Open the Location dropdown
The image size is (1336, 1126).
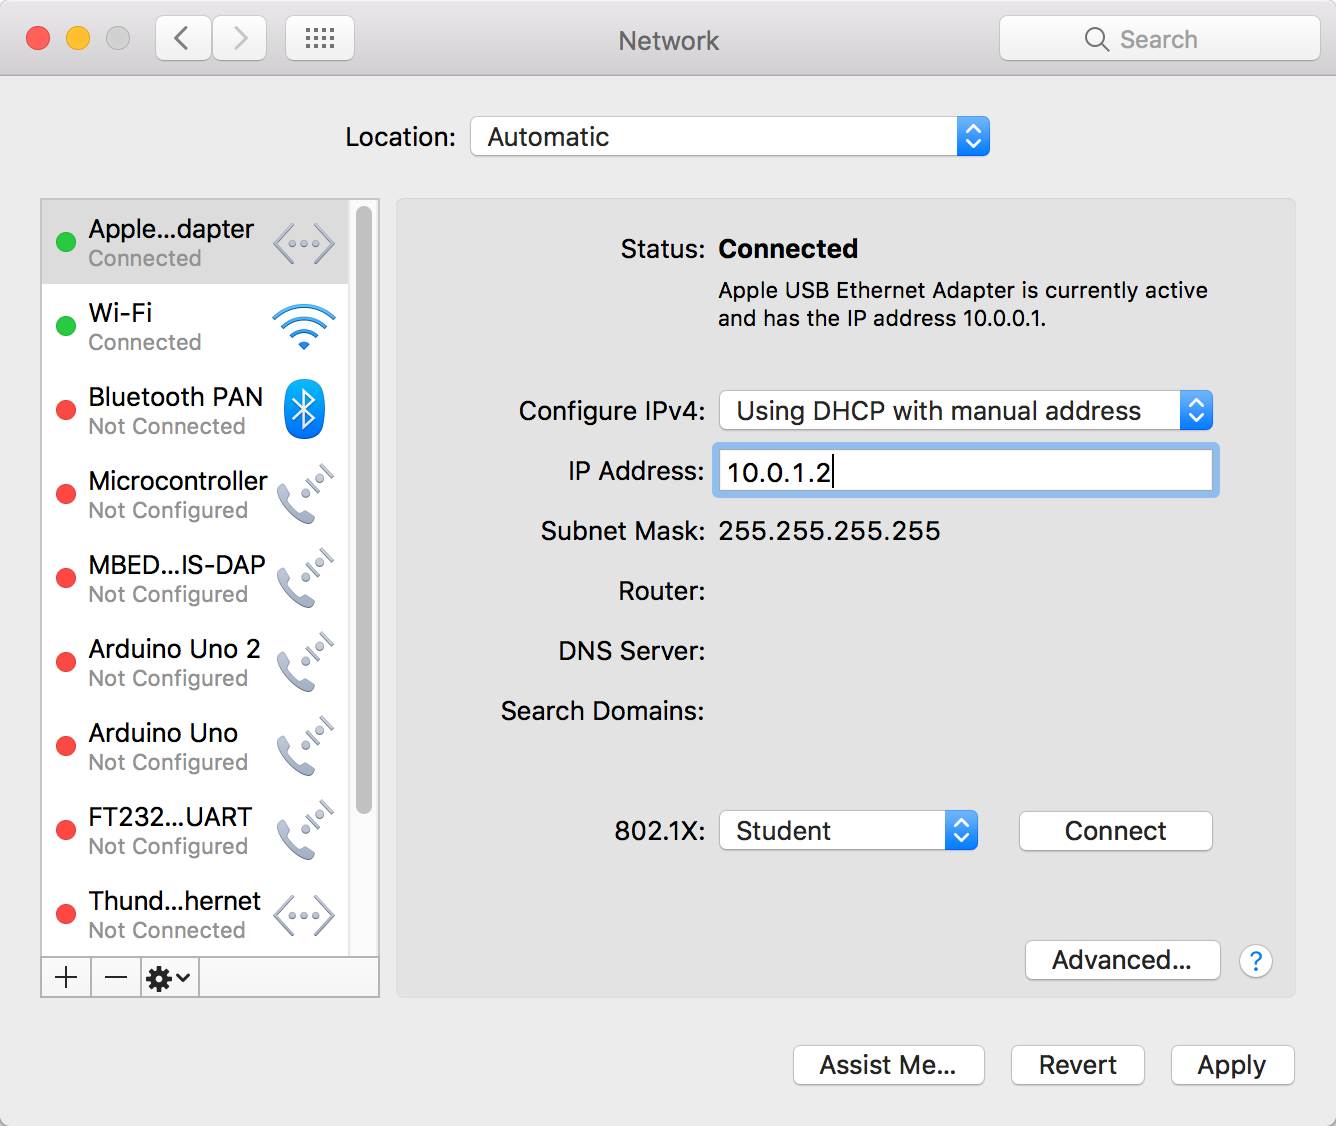[x=730, y=137]
